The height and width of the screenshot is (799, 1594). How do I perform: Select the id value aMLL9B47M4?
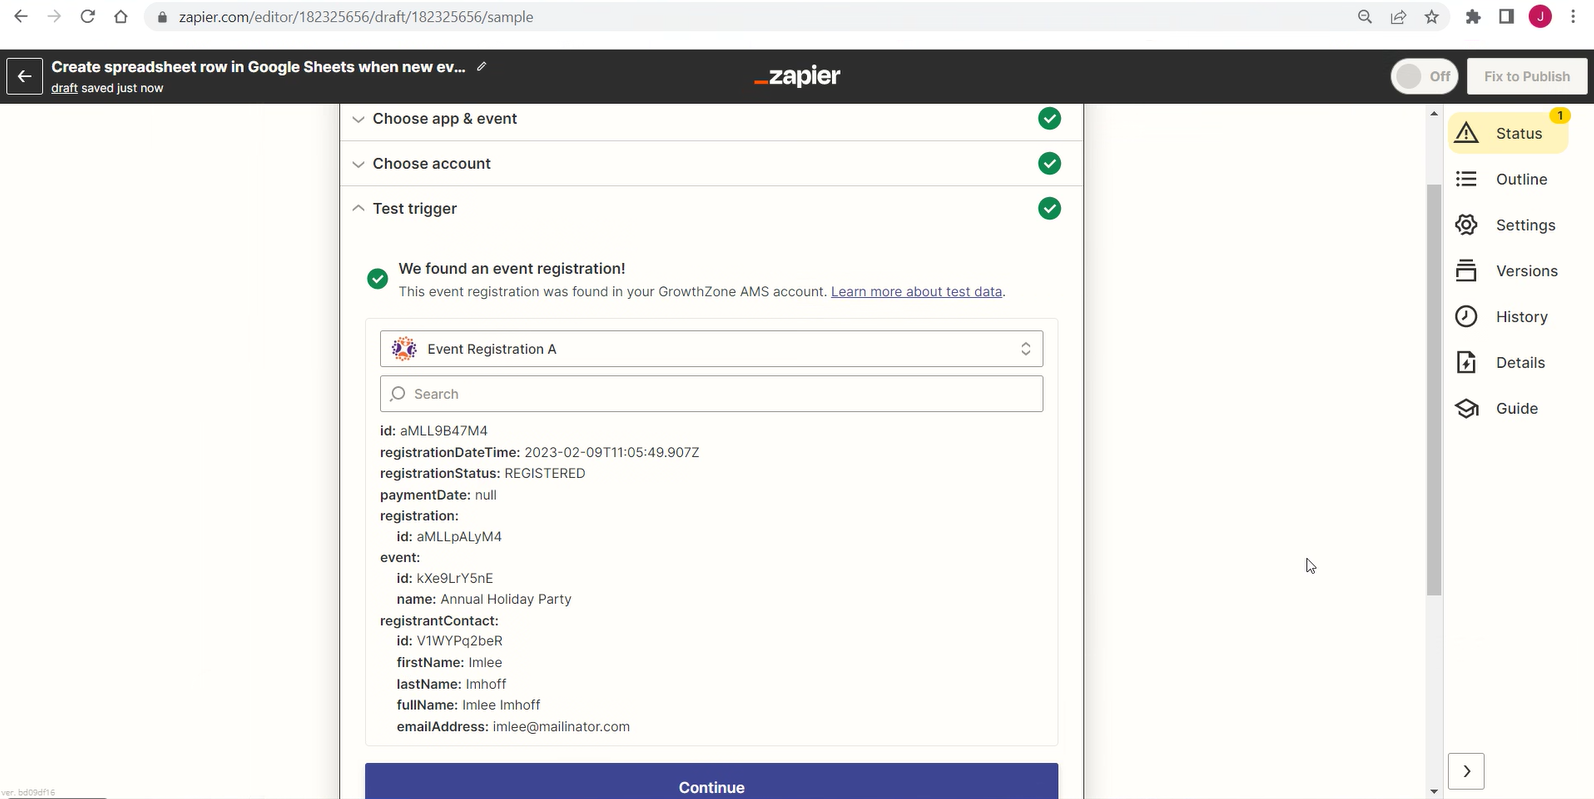tap(444, 431)
